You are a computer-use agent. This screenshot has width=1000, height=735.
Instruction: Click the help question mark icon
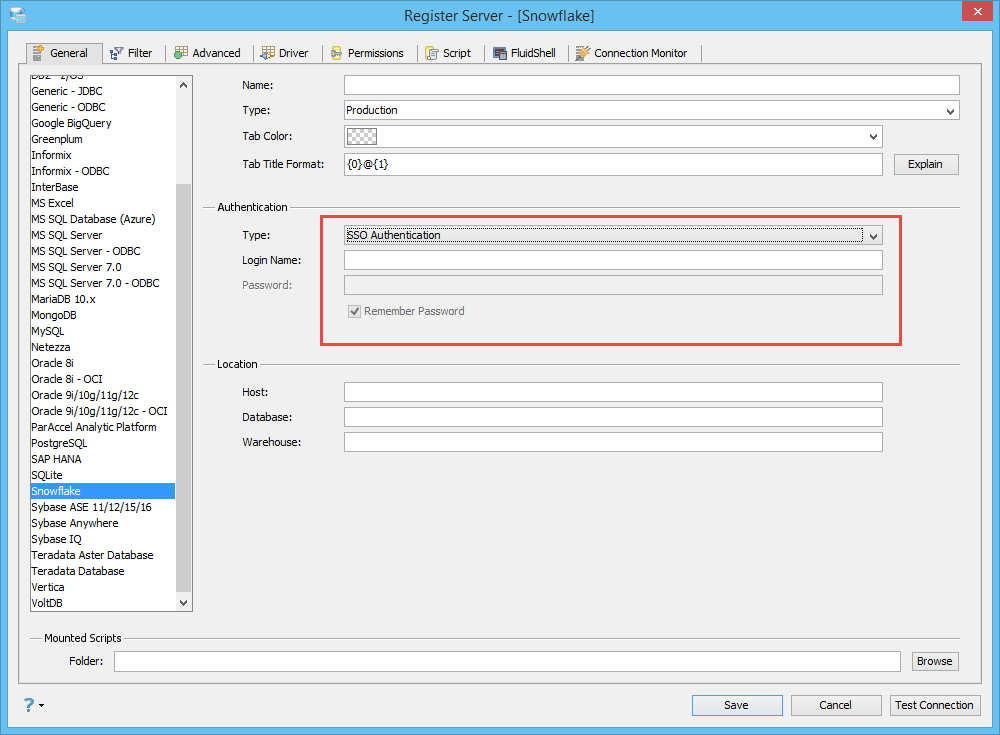[x=29, y=705]
